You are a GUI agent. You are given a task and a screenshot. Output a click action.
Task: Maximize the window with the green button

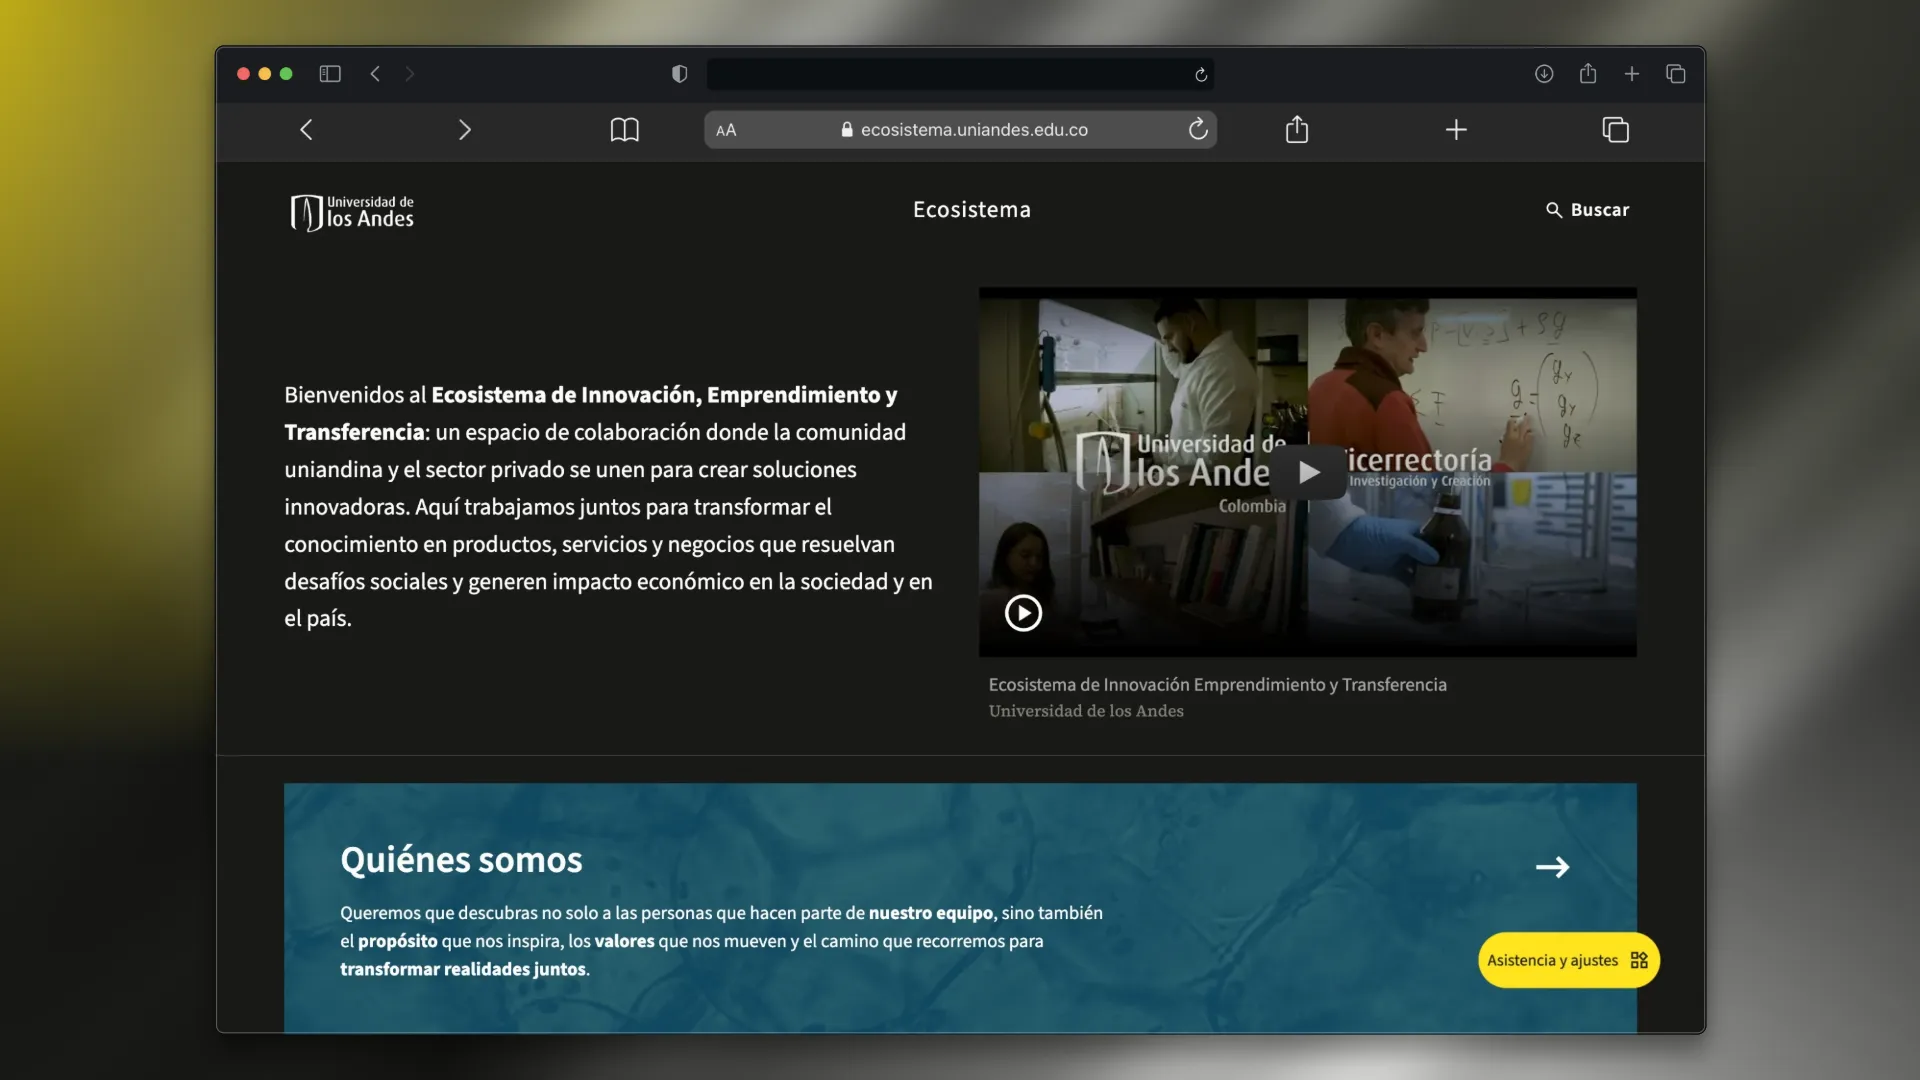pyautogui.click(x=287, y=74)
